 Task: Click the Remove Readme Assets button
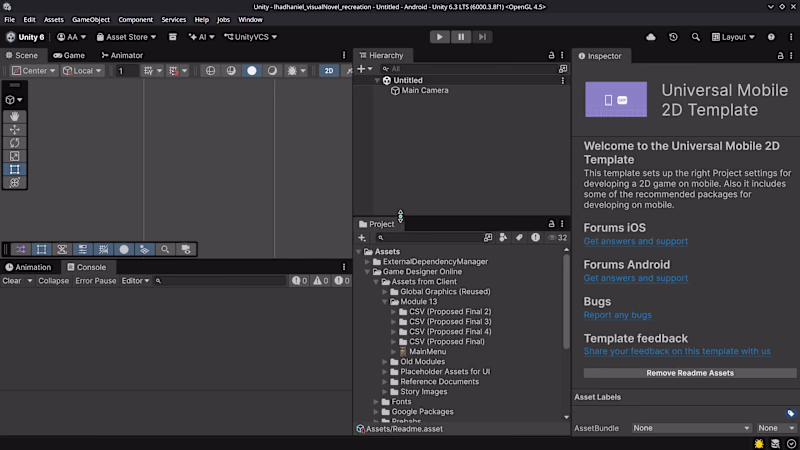pyautogui.click(x=690, y=373)
